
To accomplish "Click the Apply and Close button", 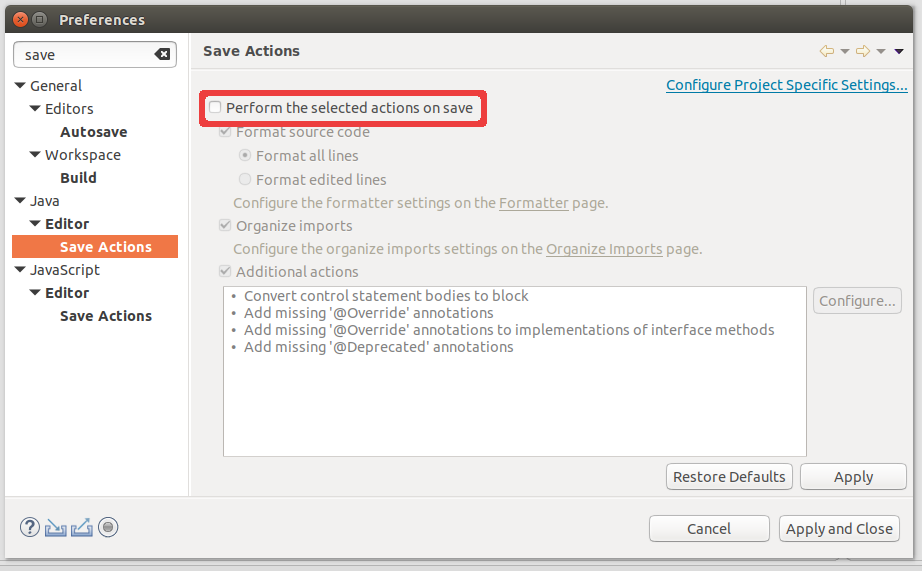I will coord(839,529).
